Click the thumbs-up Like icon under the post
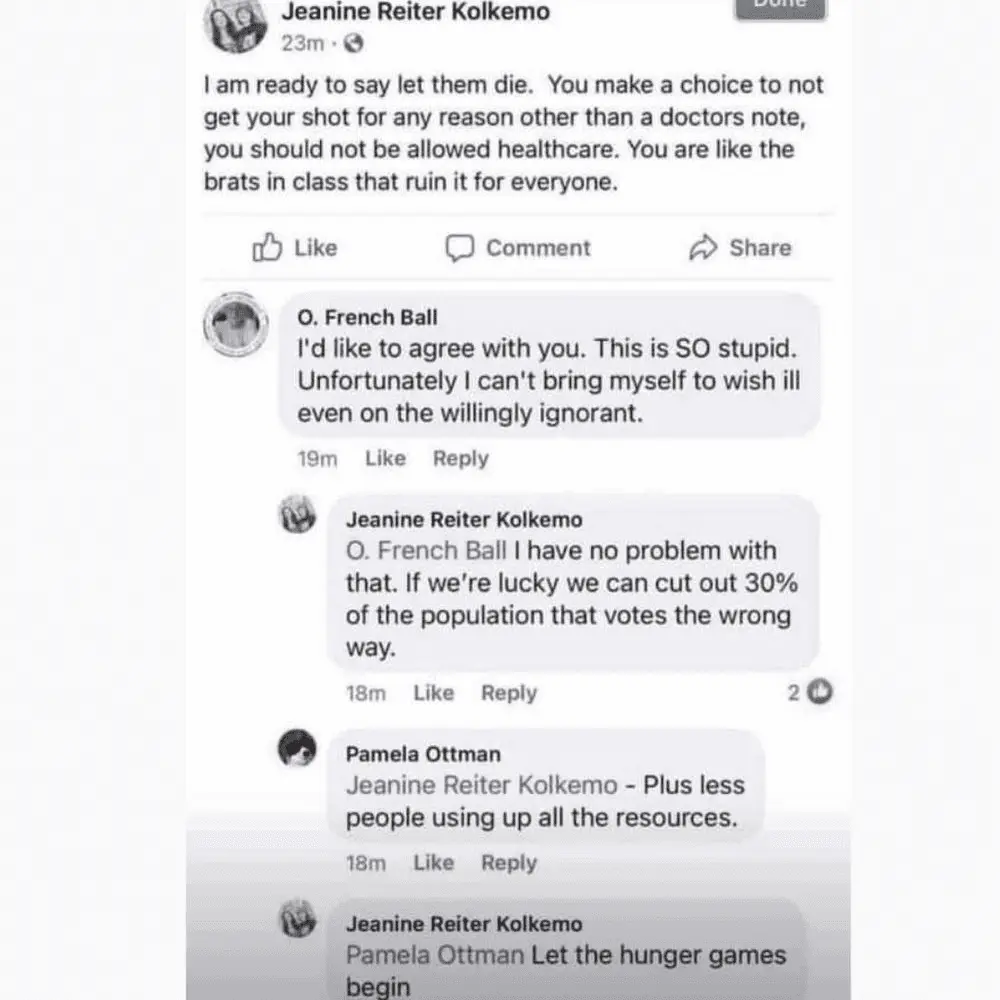 point(267,247)
